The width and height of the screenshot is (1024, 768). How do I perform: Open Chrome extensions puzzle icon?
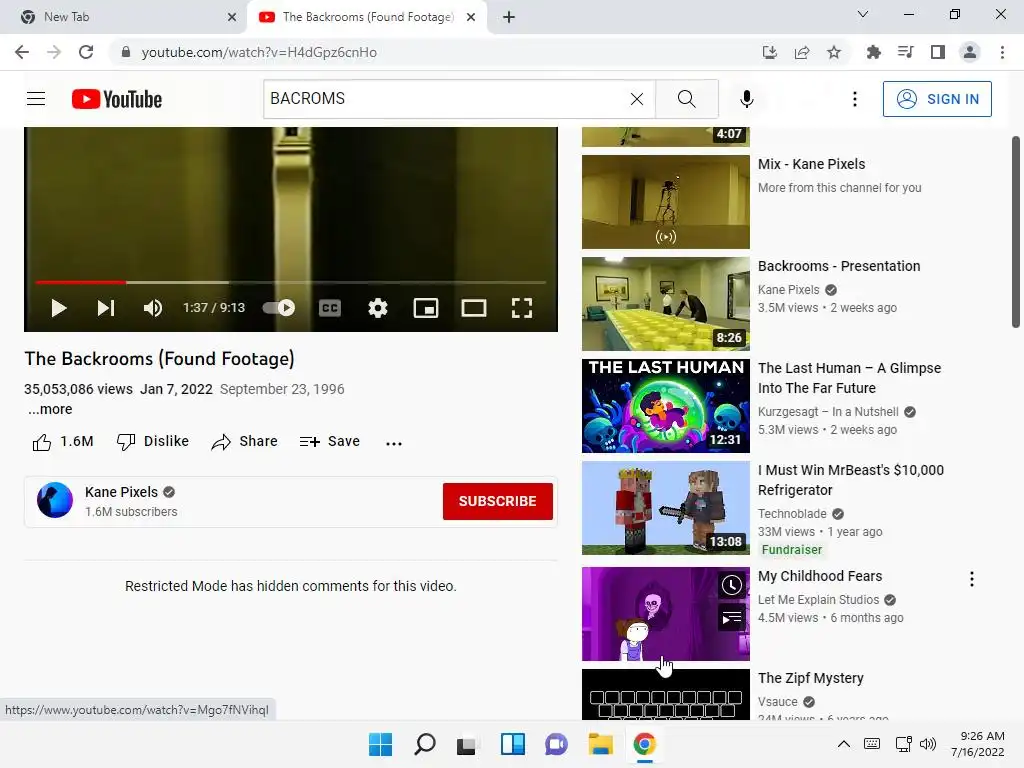point(873,52)
